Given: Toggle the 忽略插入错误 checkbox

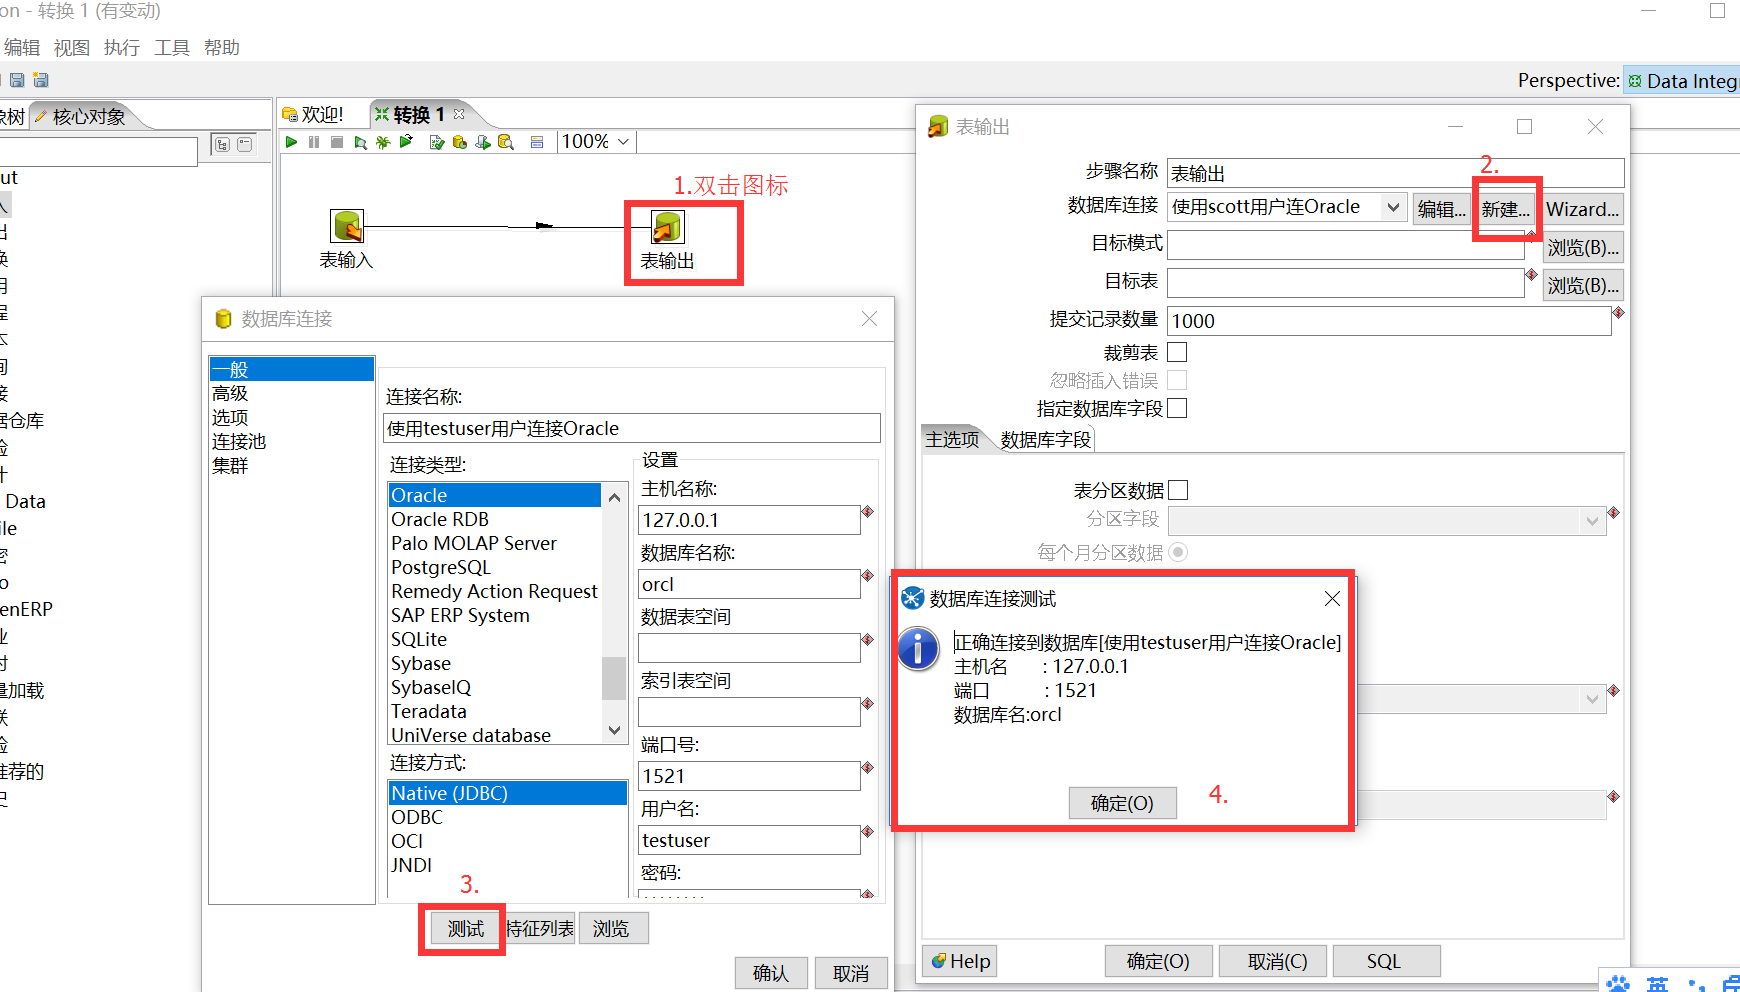Looking at the screenshot, I should [x=1177, y=380].
